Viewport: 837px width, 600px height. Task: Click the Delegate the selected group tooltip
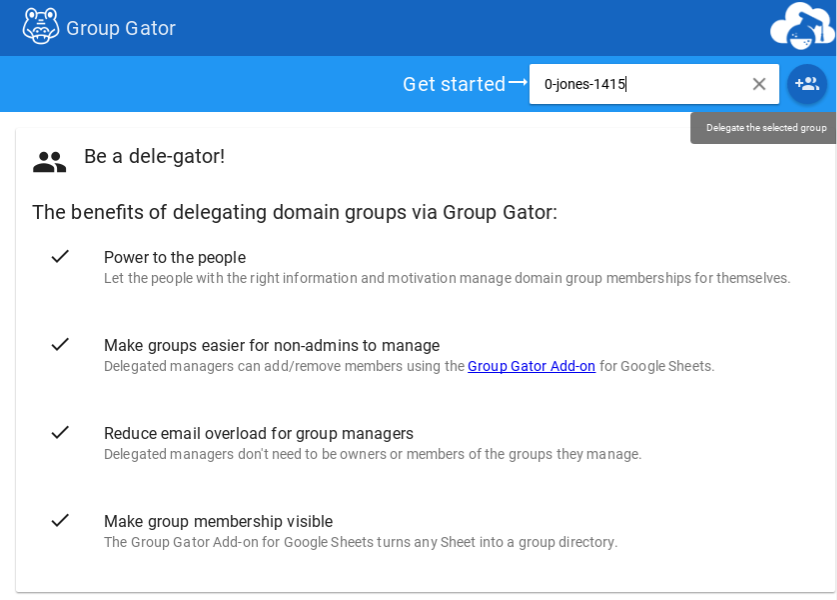pos(766,128)
